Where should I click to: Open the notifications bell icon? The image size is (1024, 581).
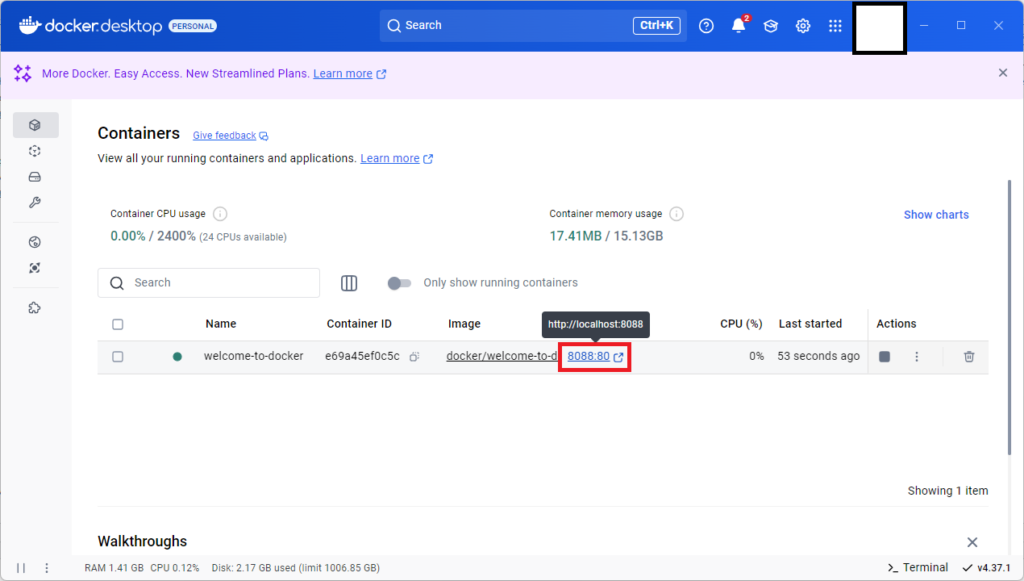click(x=739, y=25)
